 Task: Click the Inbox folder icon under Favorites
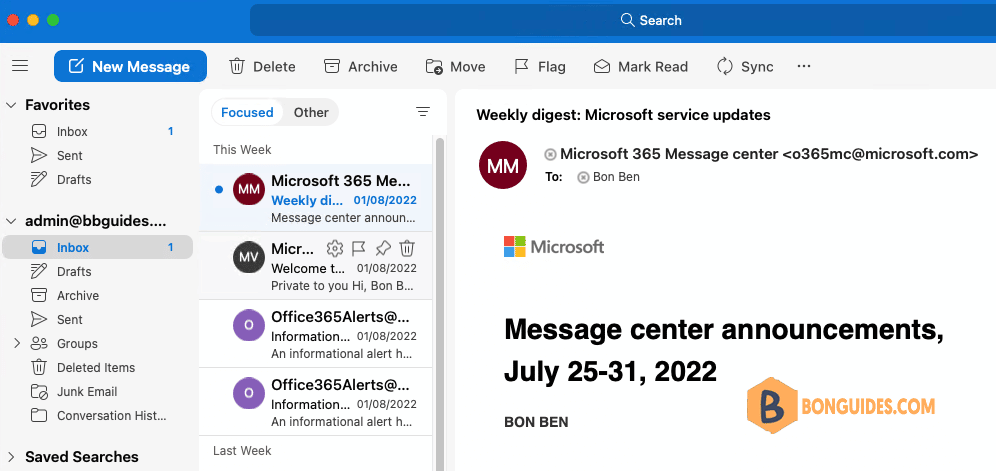[x=39, y=132]
